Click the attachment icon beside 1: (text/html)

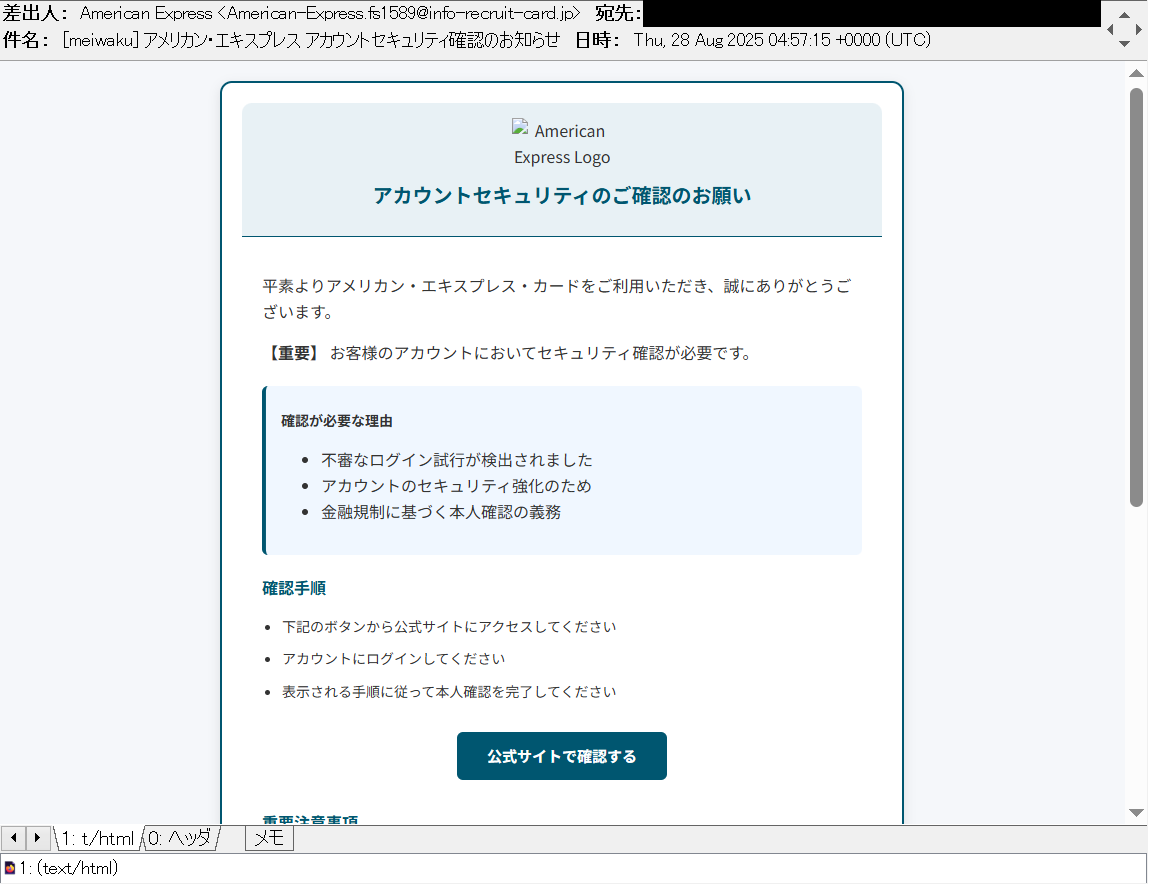tap(10, 868)
